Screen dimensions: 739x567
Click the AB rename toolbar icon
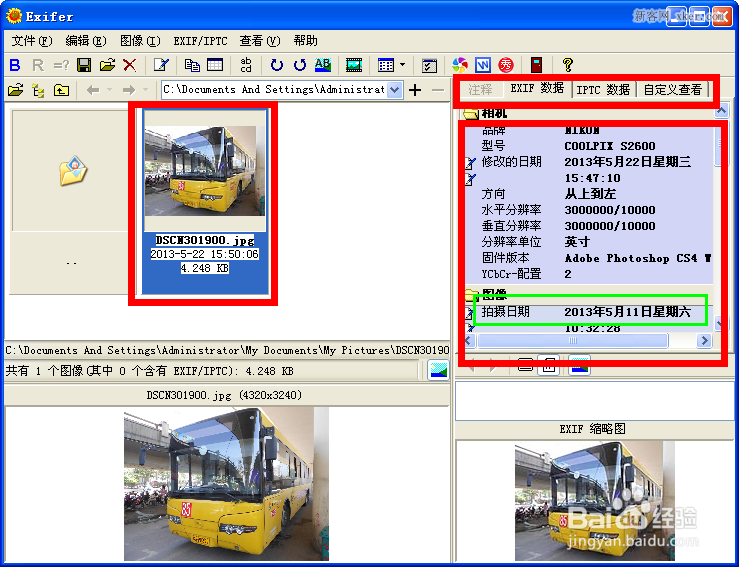pos(322,65)
